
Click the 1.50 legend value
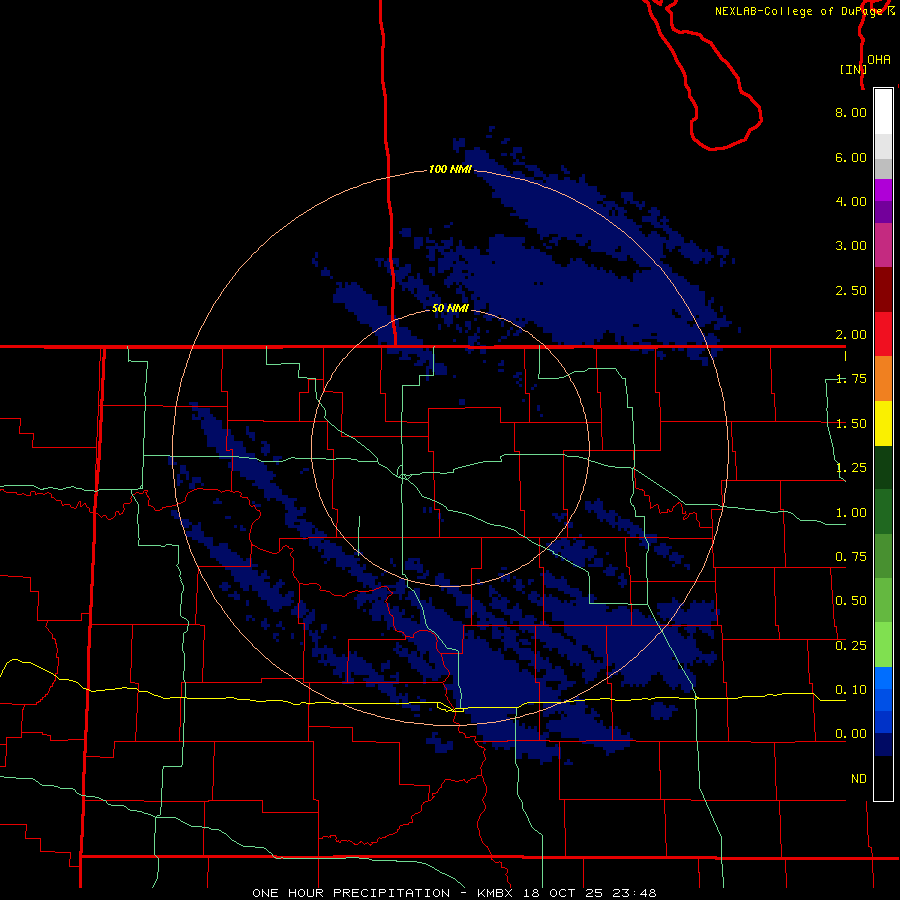tap(851, 424)
